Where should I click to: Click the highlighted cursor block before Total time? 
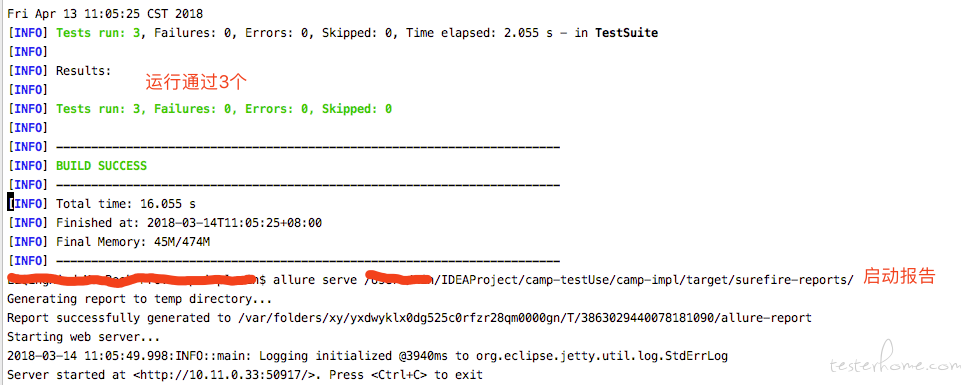coord(10,204)
